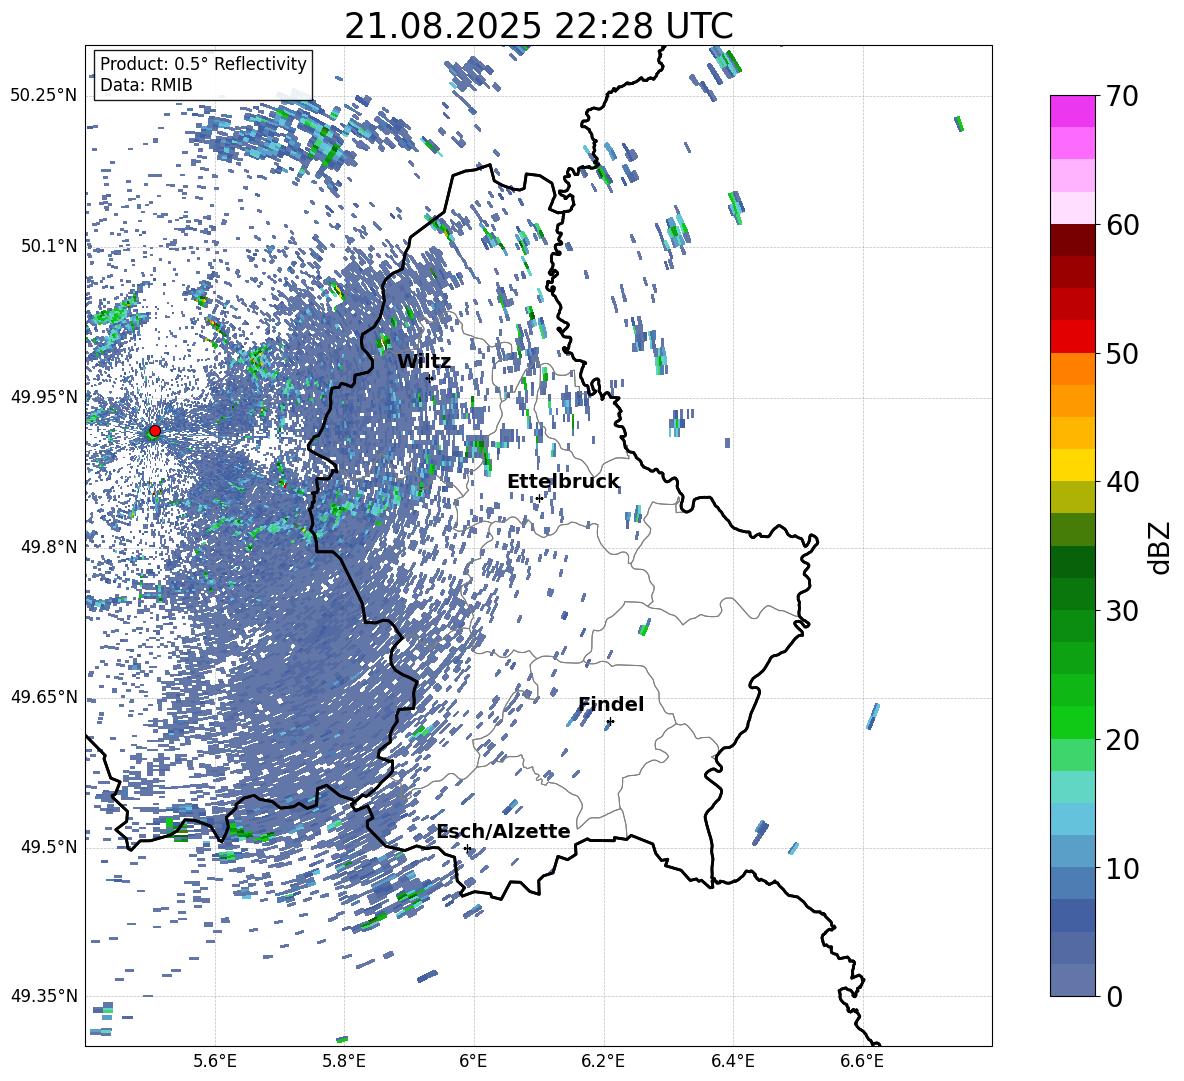Click the 30 tick on the colorbar

[x=1121, y=610]
